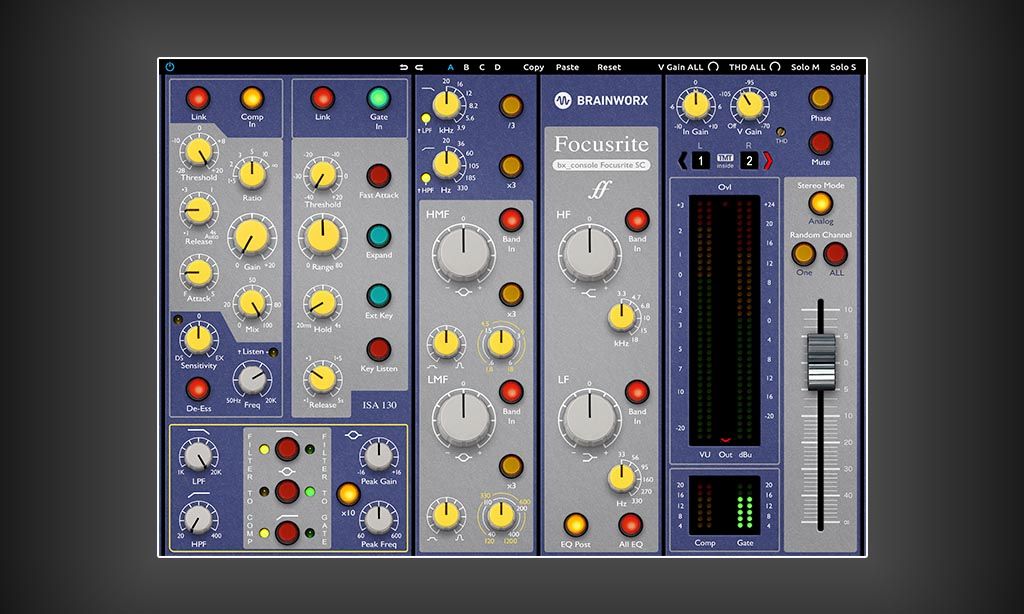Click the gate Range knob
The width and height of the screenshot is (1024, 614).
coord(323,237)
